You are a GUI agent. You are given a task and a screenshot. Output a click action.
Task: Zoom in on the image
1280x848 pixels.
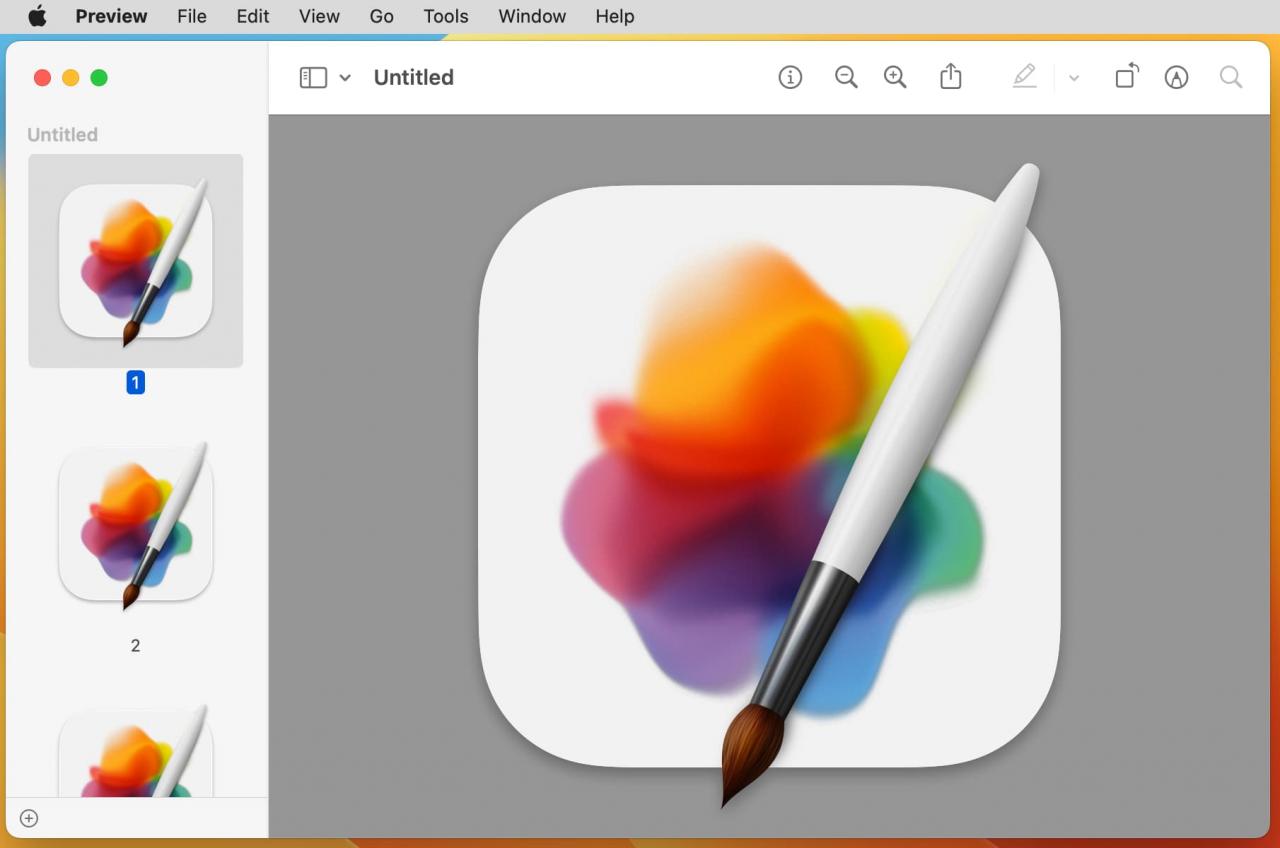(x=895, y=77)
